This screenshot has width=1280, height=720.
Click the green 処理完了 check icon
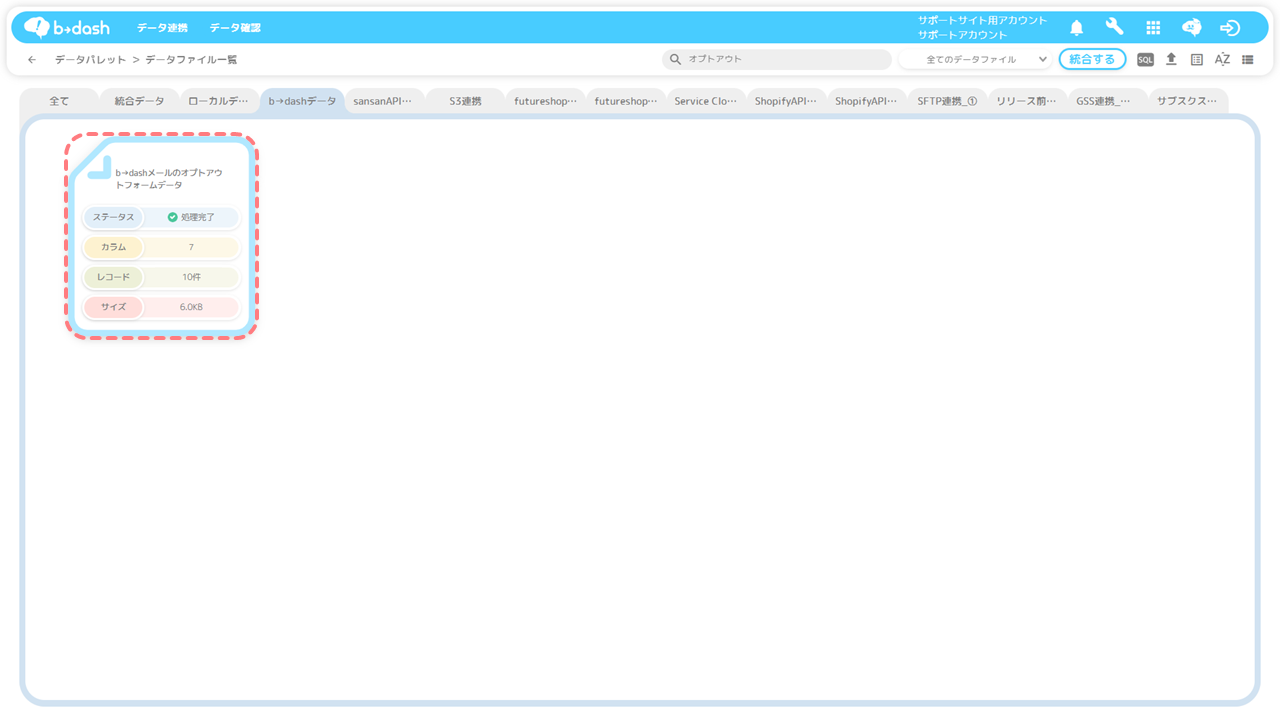pyautogui.click(x=172, y=217)
